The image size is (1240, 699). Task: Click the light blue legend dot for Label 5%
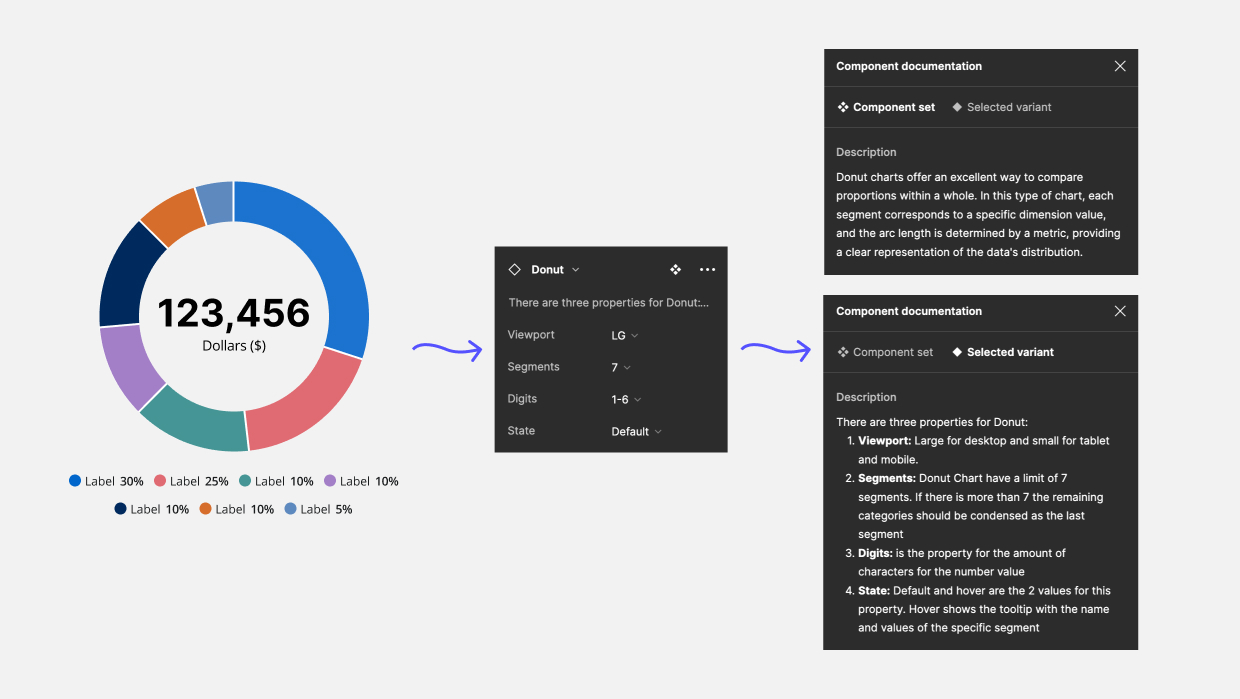pyautogui.click(x=290, y=509)
